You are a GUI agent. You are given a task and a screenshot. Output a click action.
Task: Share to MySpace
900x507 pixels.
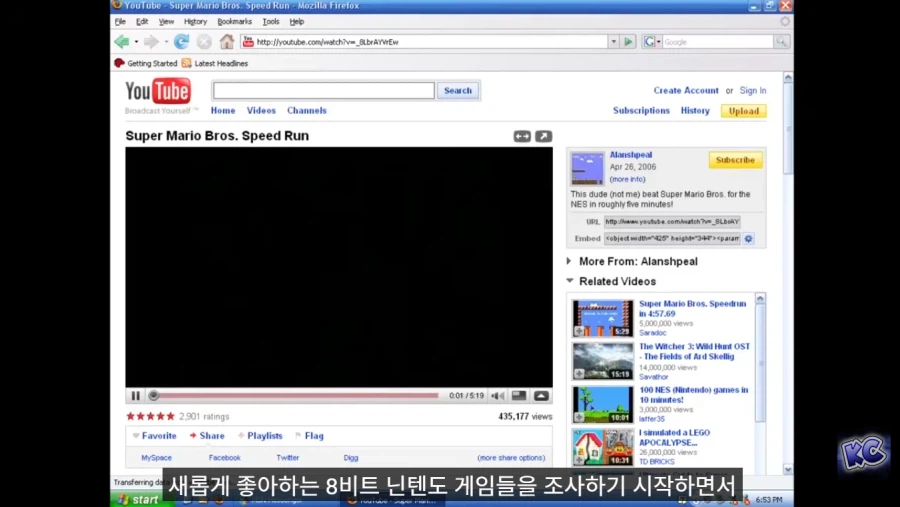(157, 458)
